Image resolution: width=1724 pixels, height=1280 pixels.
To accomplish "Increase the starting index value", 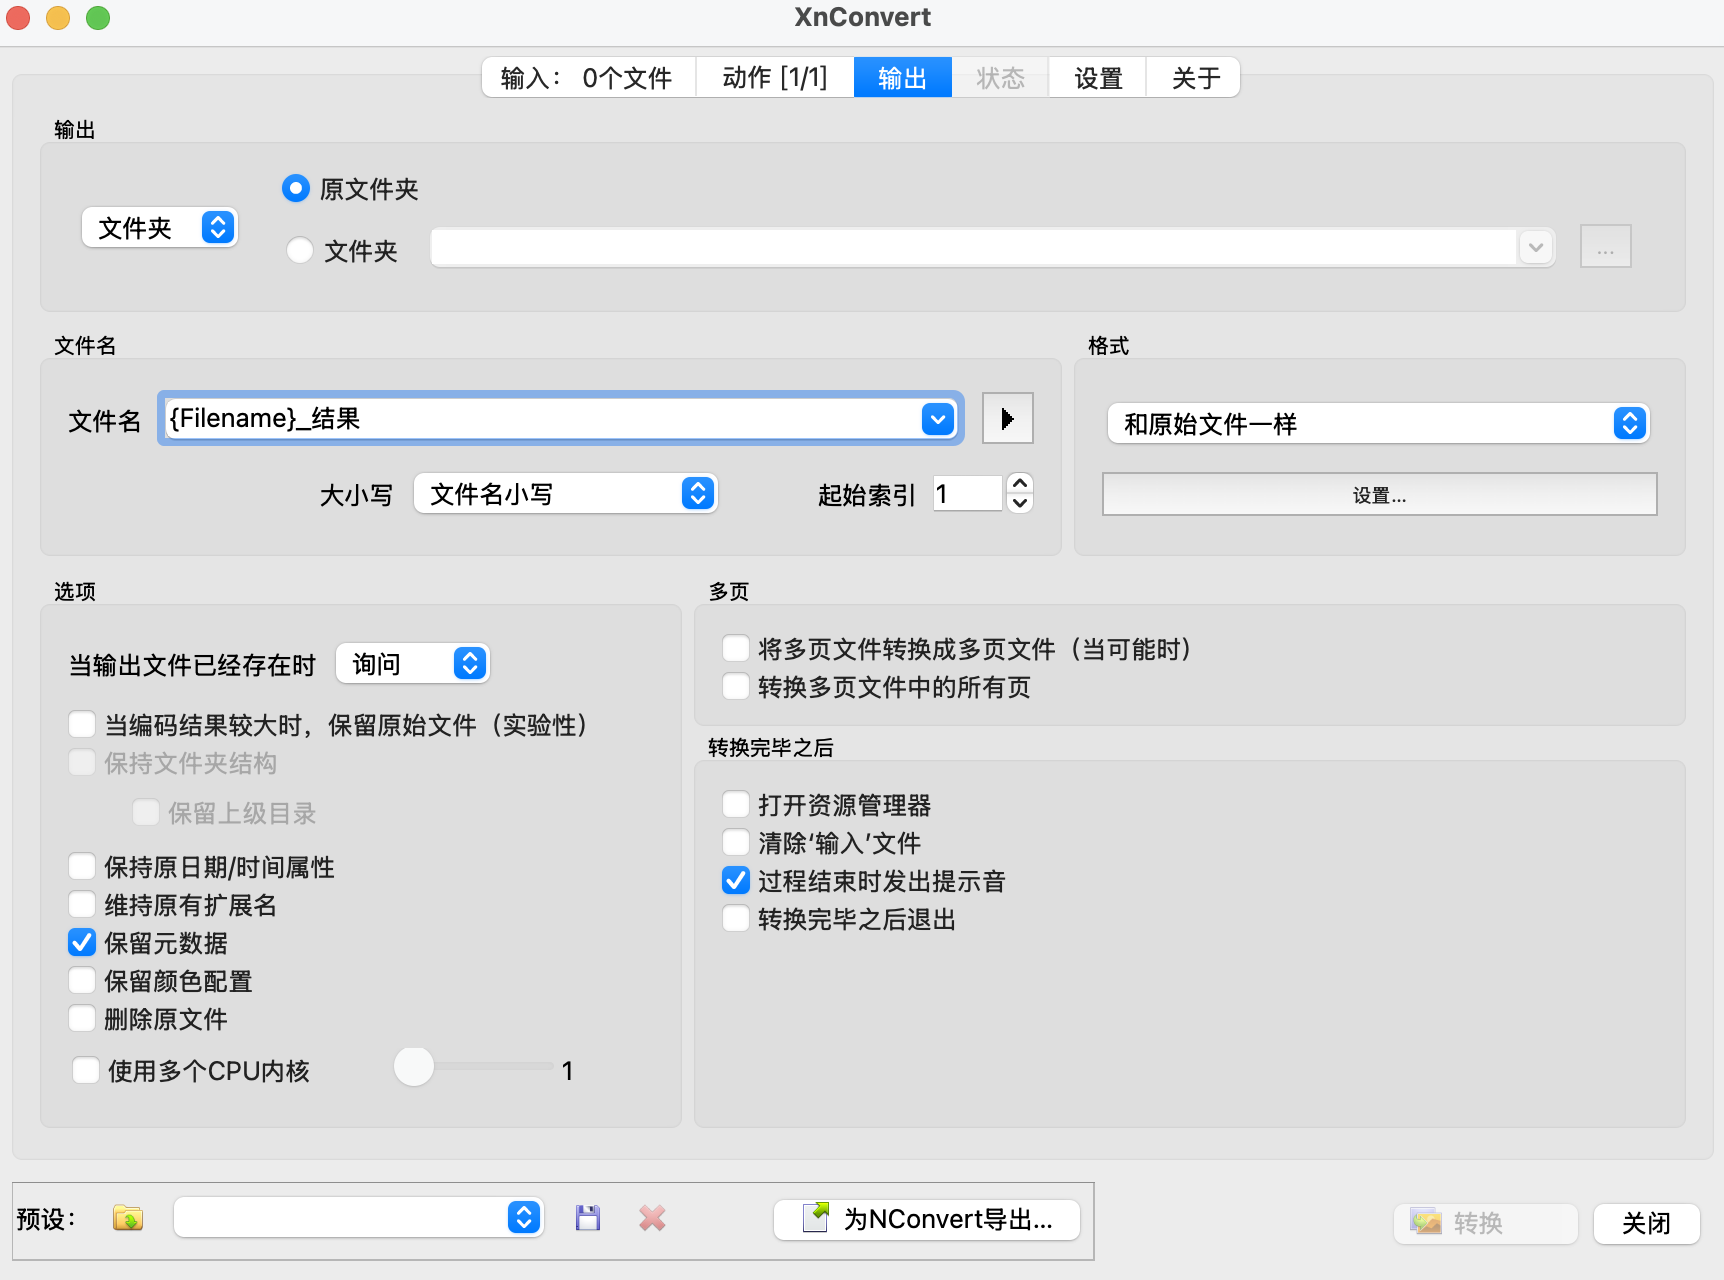I will tap(1019, 482).
